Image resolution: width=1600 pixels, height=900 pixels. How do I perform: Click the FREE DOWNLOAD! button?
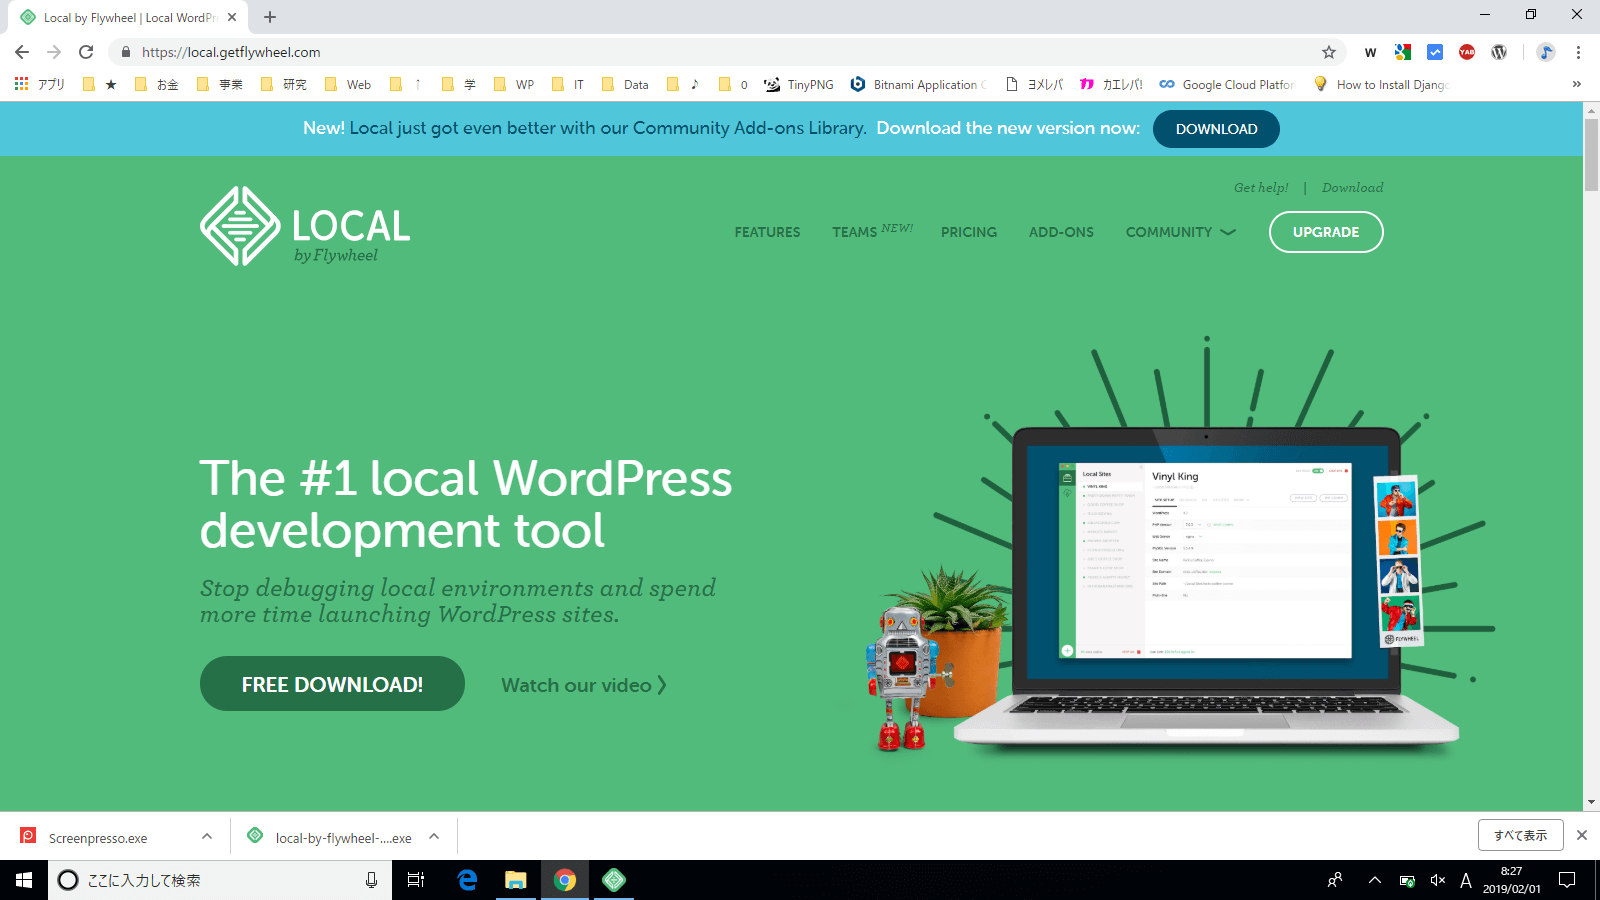point(332,684)
